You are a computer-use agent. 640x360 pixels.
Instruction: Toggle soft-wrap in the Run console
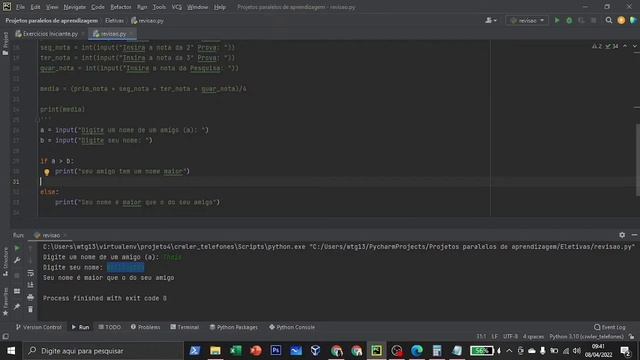click(x=31, y=273)
